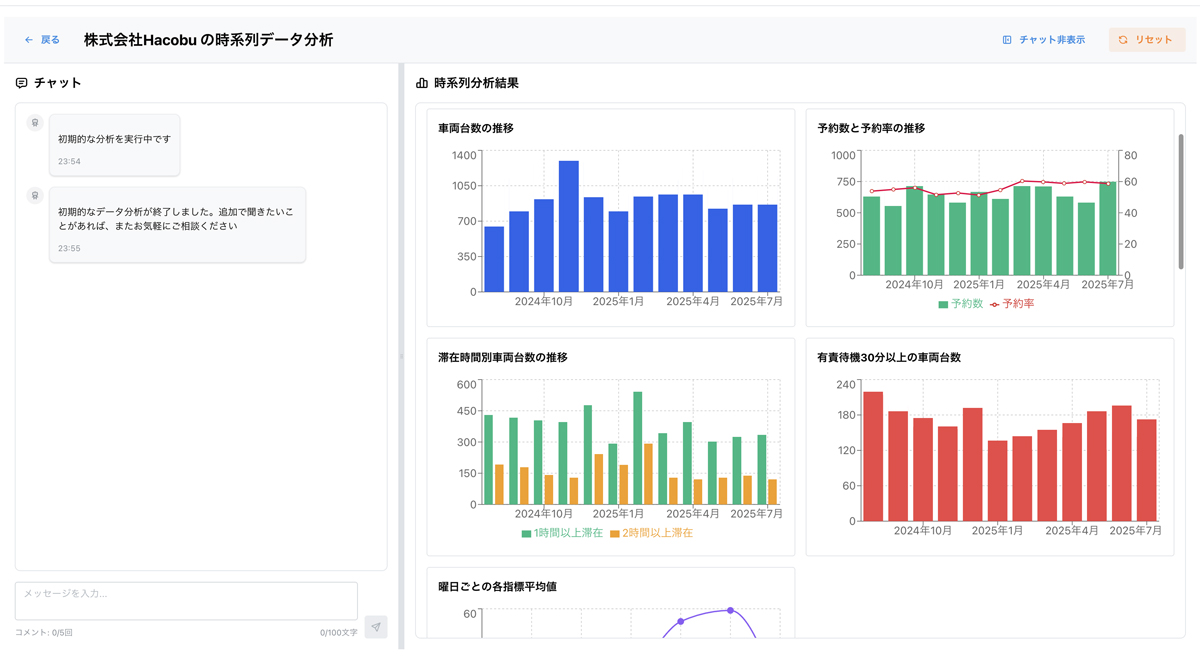Viewport: 1200px width, 656px height.
Task: Click the bot avatar beside first message
Action: [35, 123]
